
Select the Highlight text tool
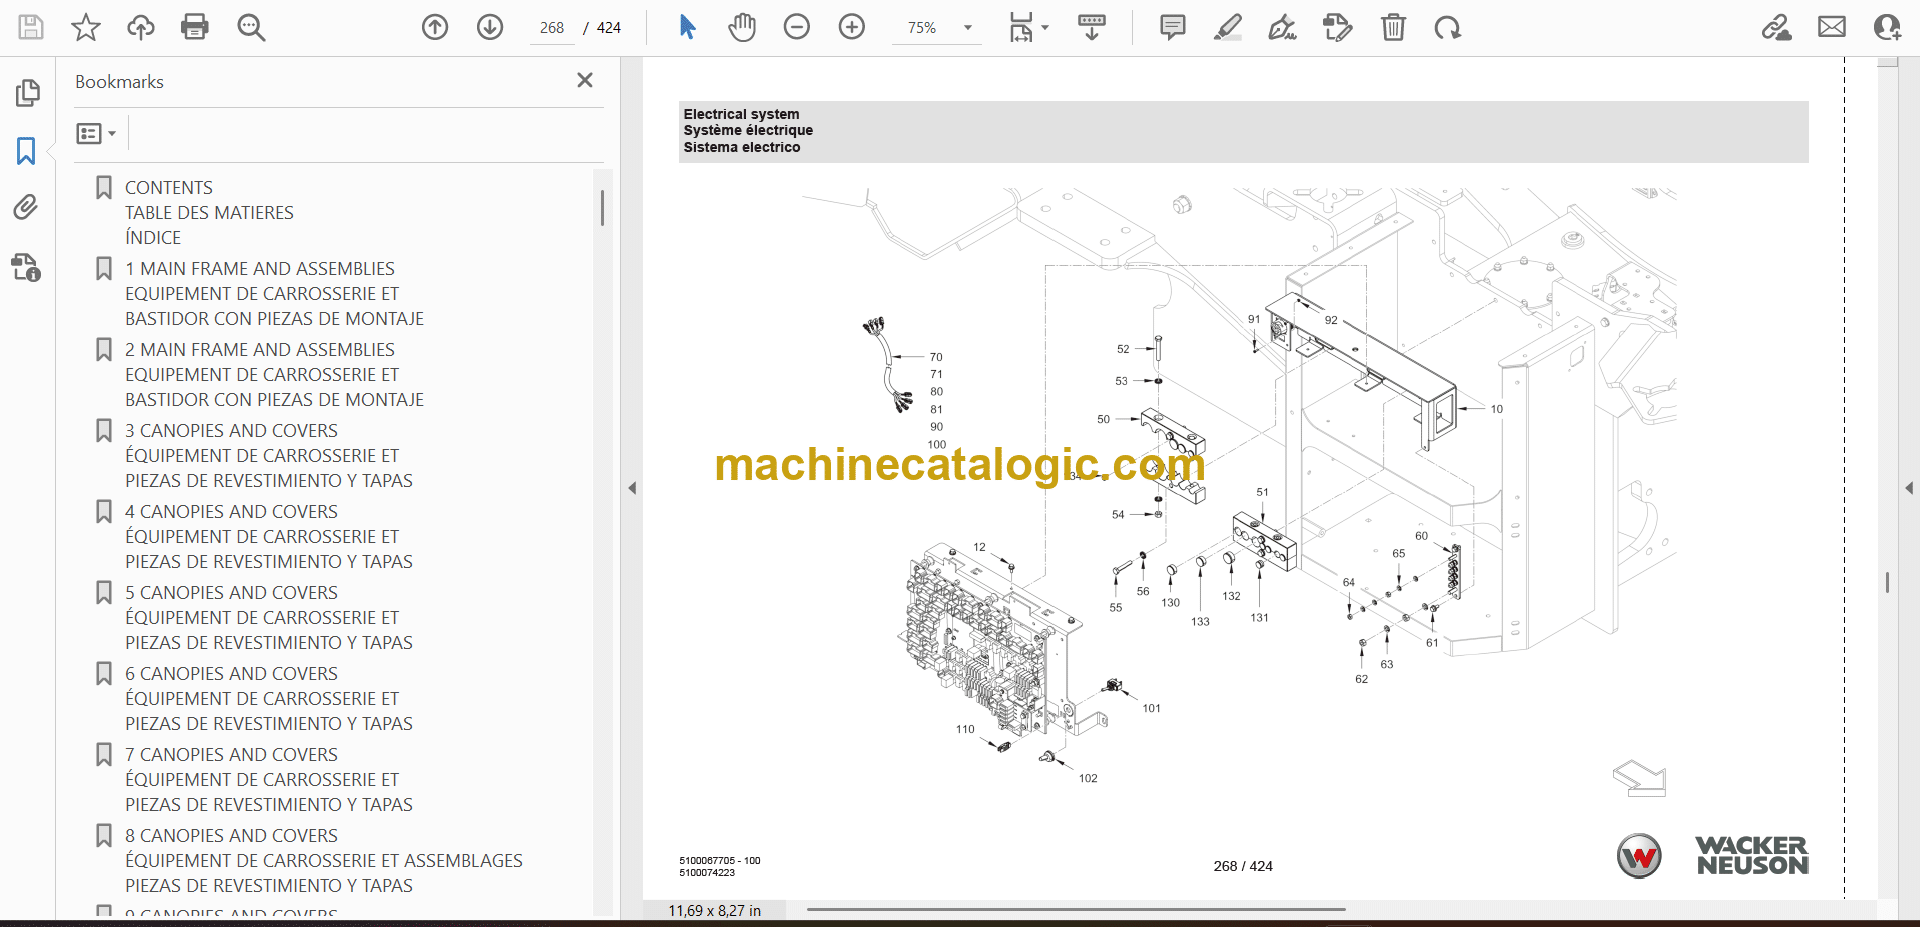tap(1227, 27)
